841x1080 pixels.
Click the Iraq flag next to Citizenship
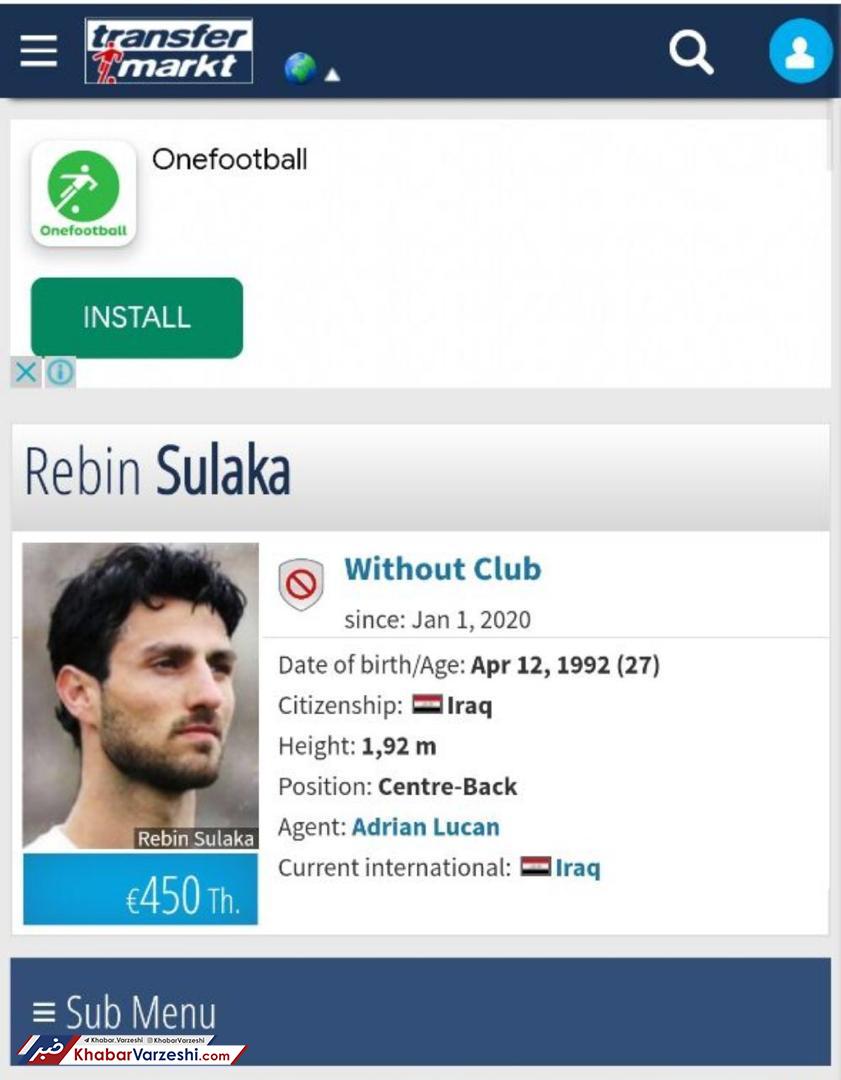coord(427,705)
